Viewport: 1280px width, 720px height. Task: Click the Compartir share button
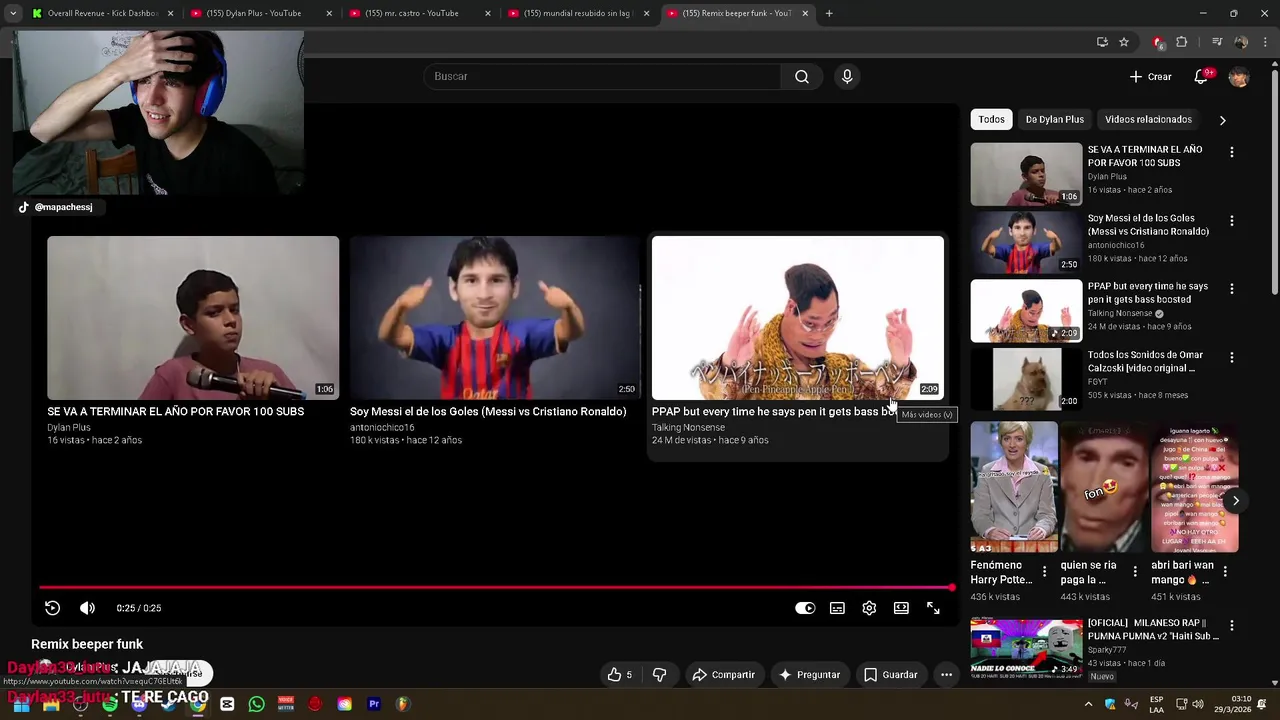(723, 675)
